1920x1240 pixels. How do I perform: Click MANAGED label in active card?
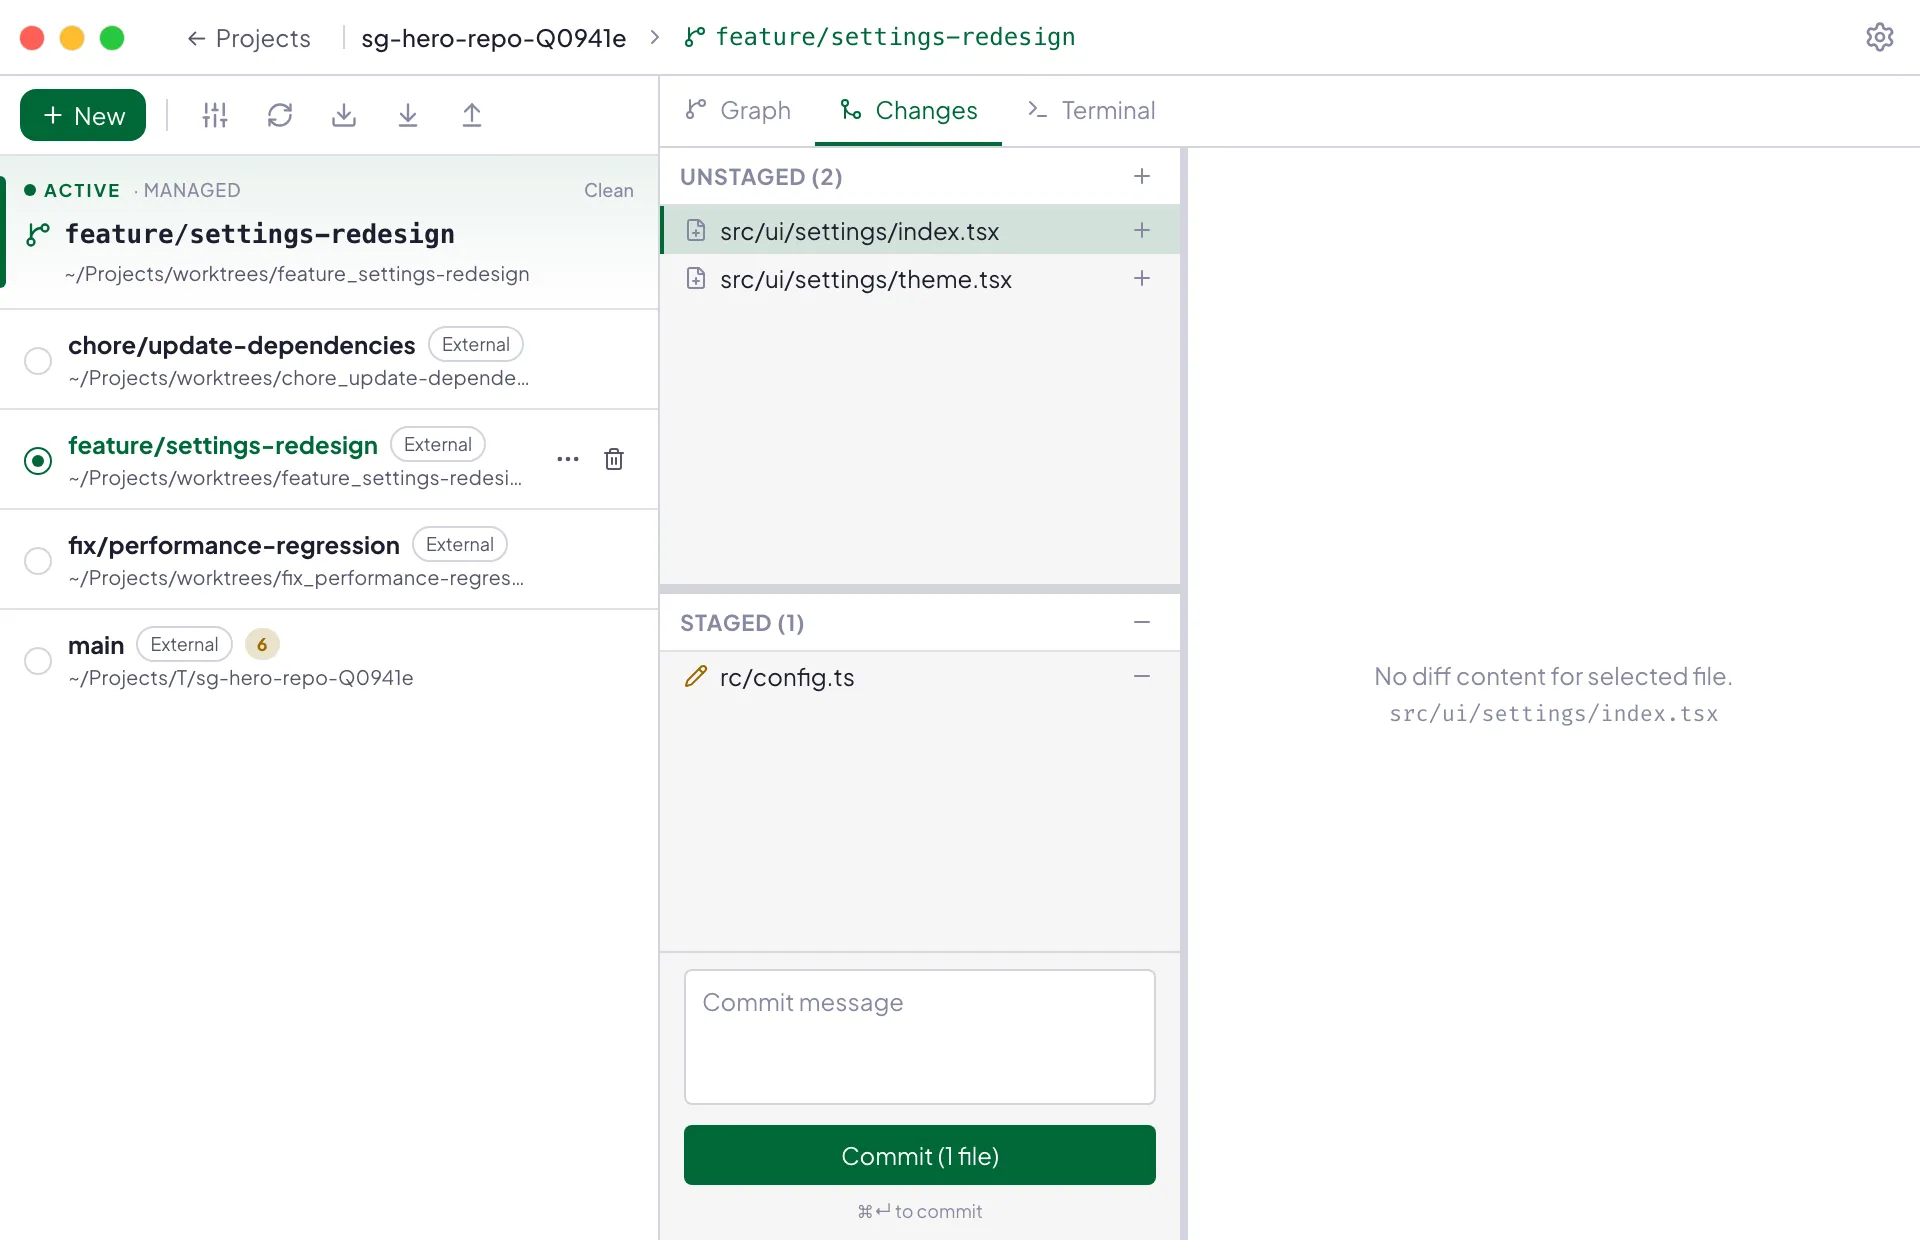coord(192,190)
